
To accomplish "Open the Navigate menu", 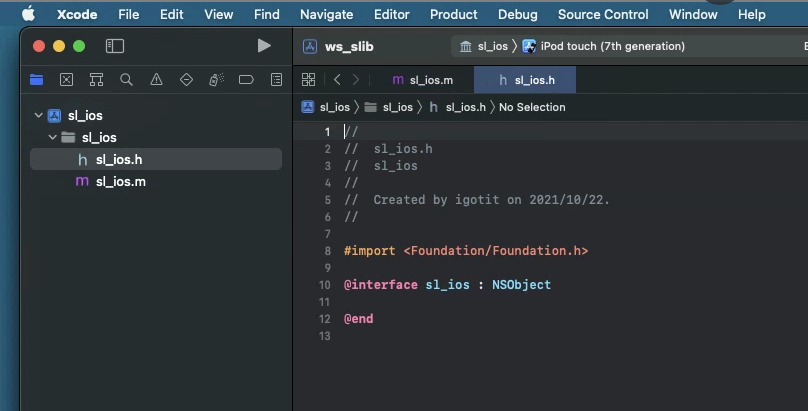I will pos(327,14).
